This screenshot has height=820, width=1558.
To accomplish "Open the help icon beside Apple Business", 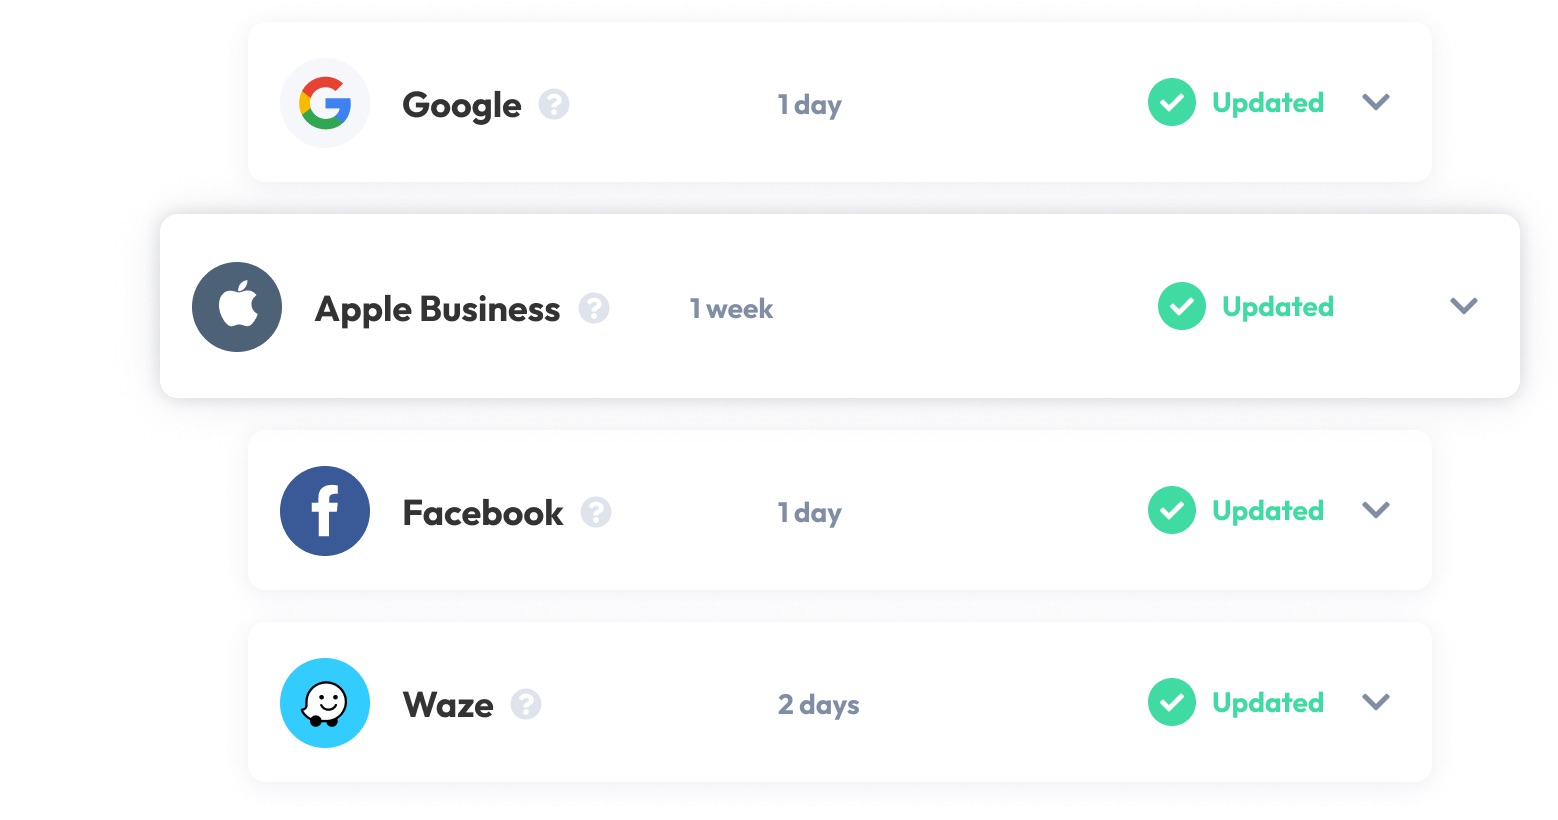I will (594, 308).
